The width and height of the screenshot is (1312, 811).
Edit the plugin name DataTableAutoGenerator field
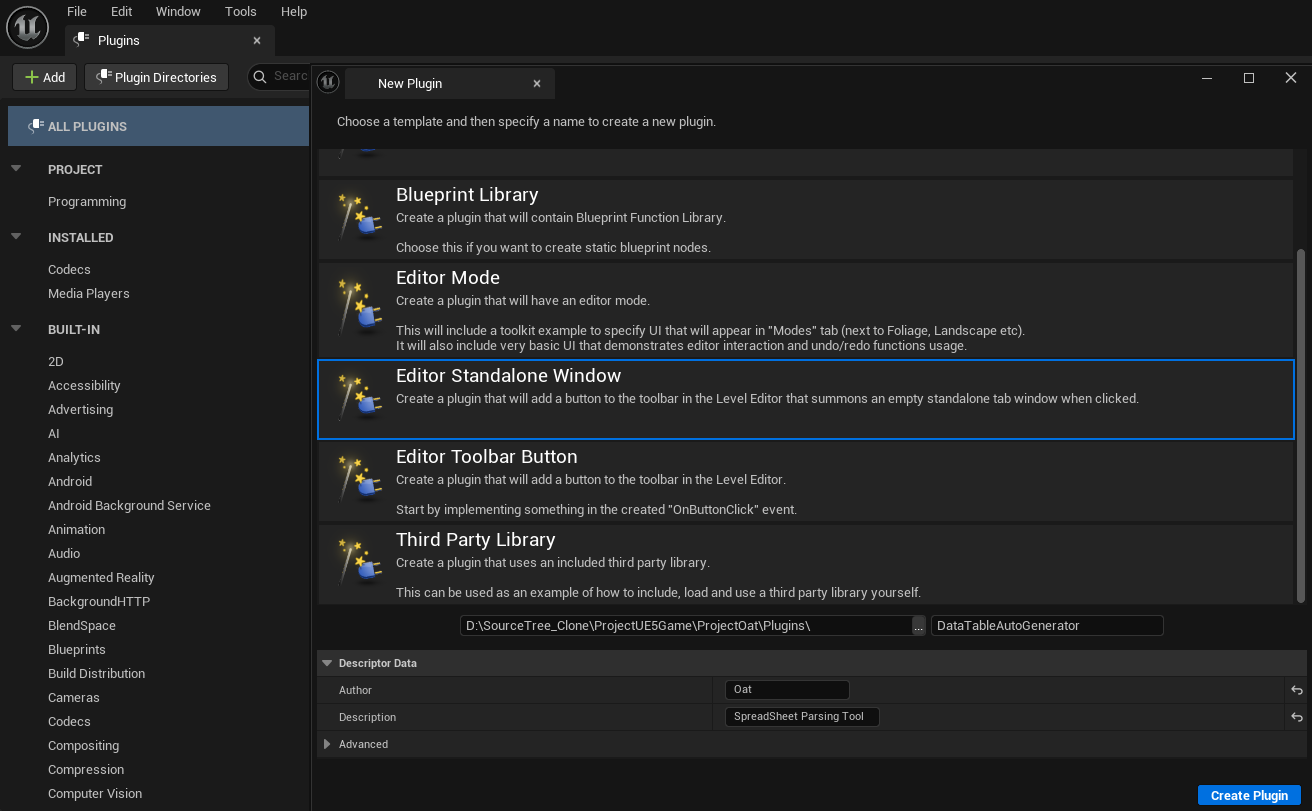(x=1047, y=626)
